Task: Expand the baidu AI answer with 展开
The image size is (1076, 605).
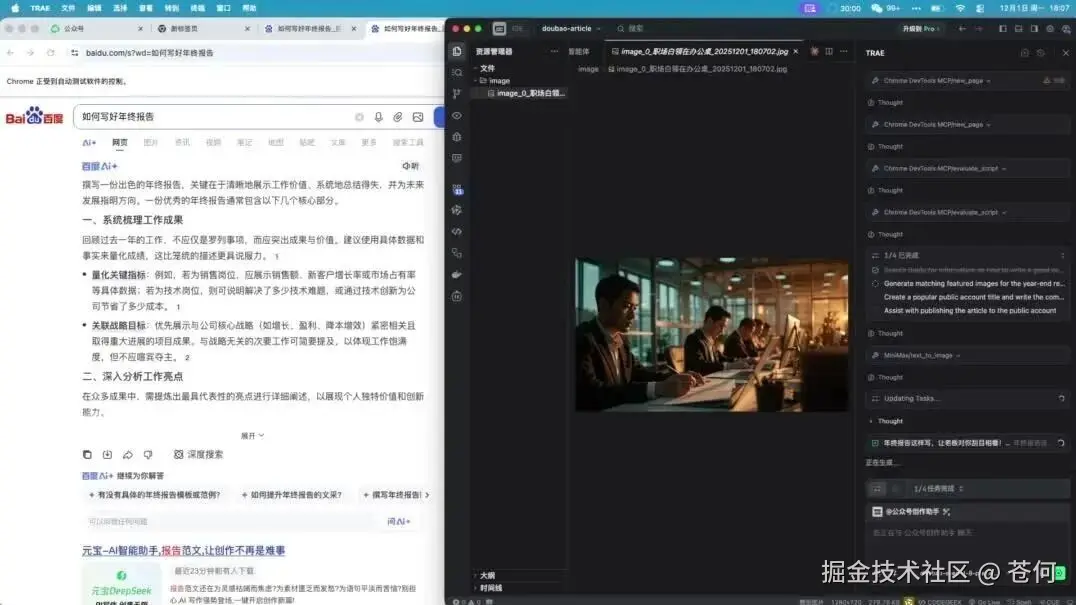Action: [252, 436]
